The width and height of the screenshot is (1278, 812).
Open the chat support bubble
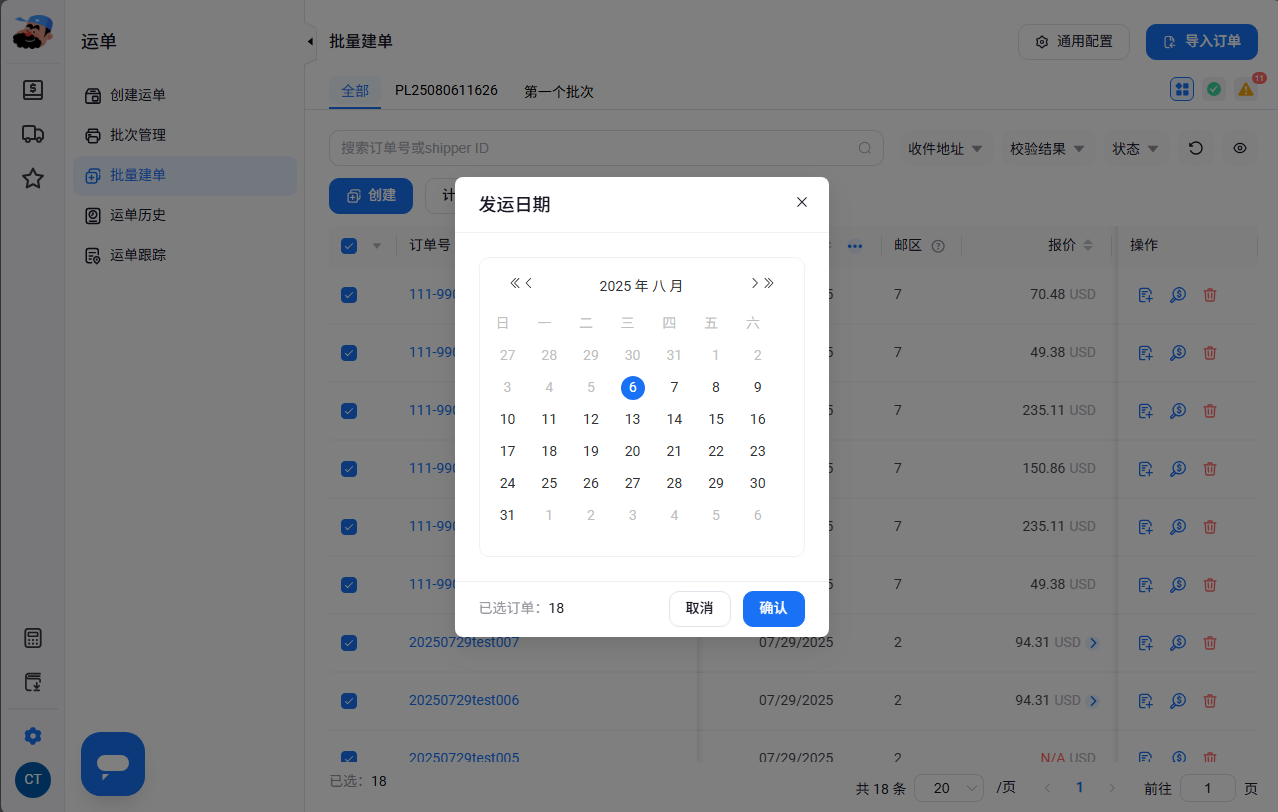113,764
